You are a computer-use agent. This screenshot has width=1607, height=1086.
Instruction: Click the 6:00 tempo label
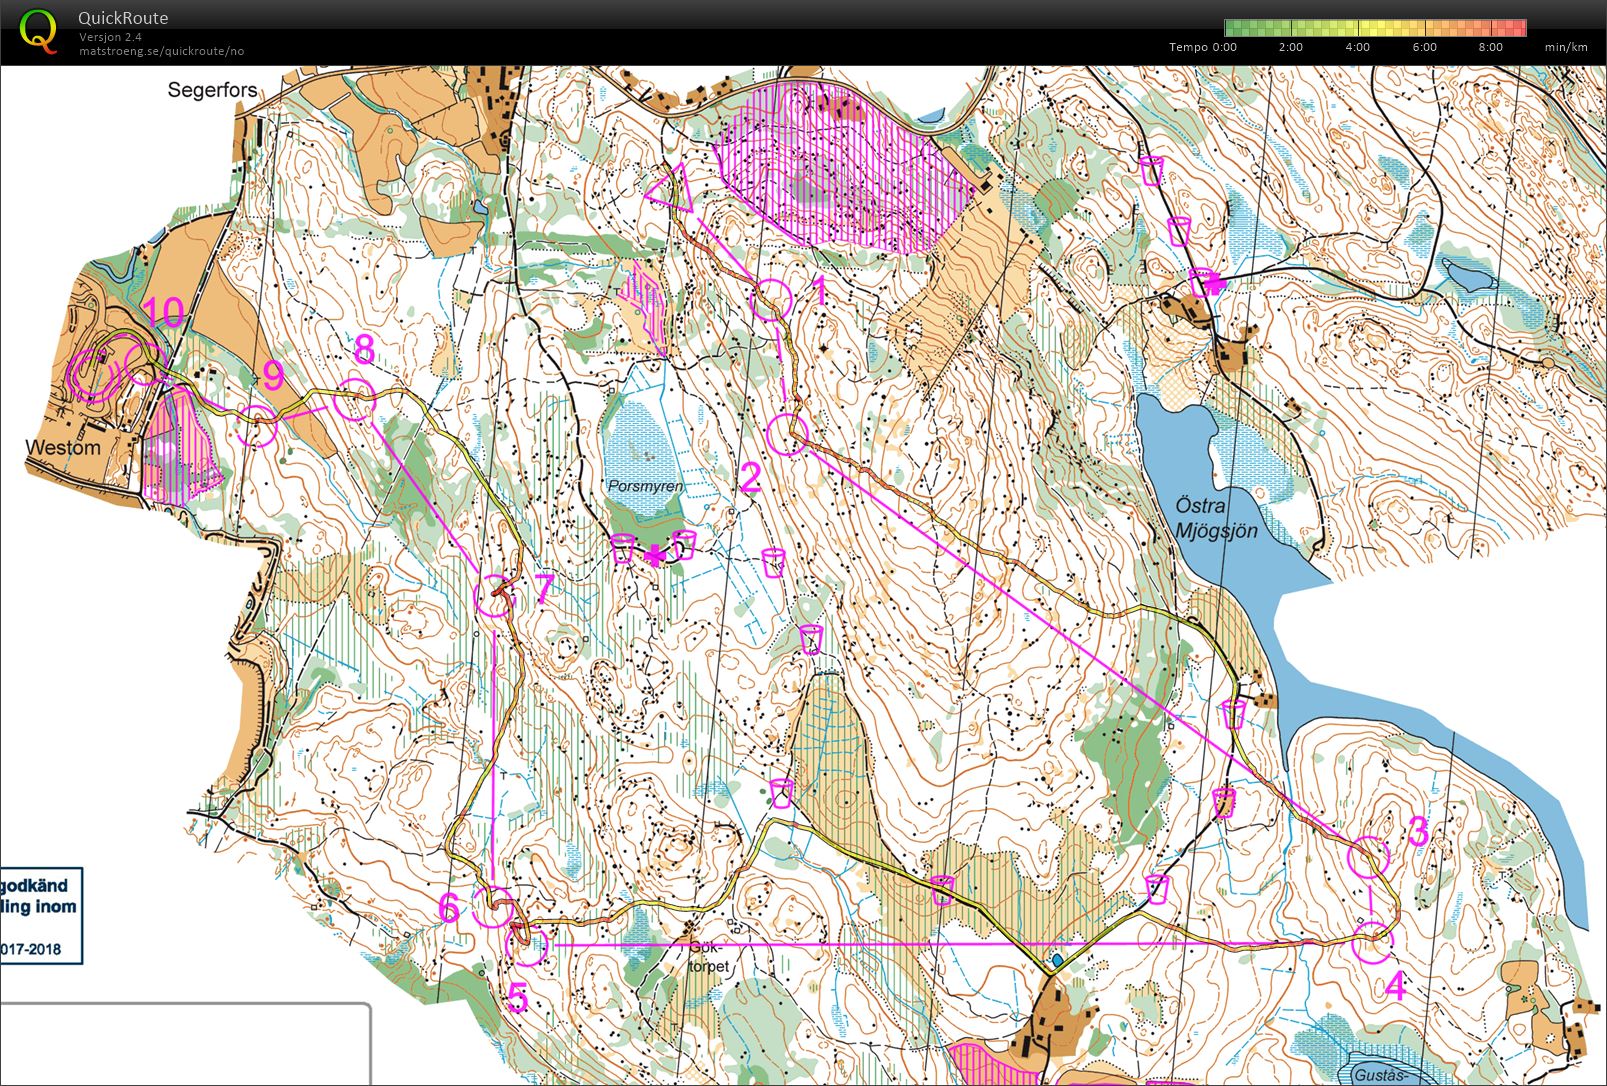tap(1424, 47)
